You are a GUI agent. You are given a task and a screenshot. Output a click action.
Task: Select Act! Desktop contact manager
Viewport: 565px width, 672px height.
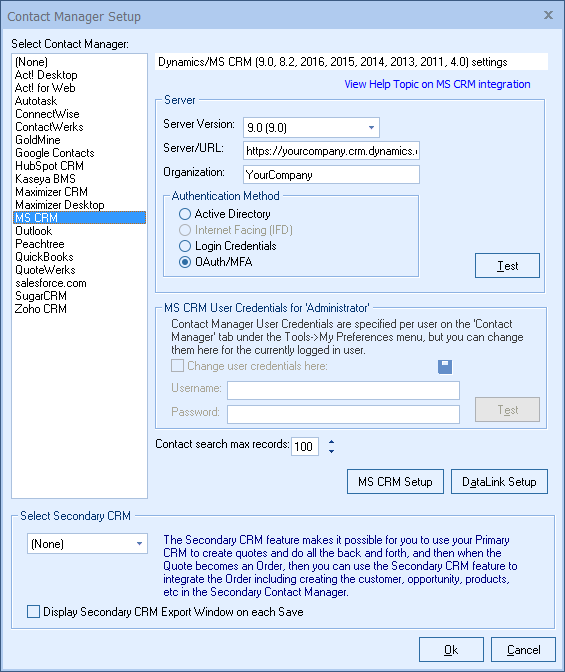click(x=79, y=75)
